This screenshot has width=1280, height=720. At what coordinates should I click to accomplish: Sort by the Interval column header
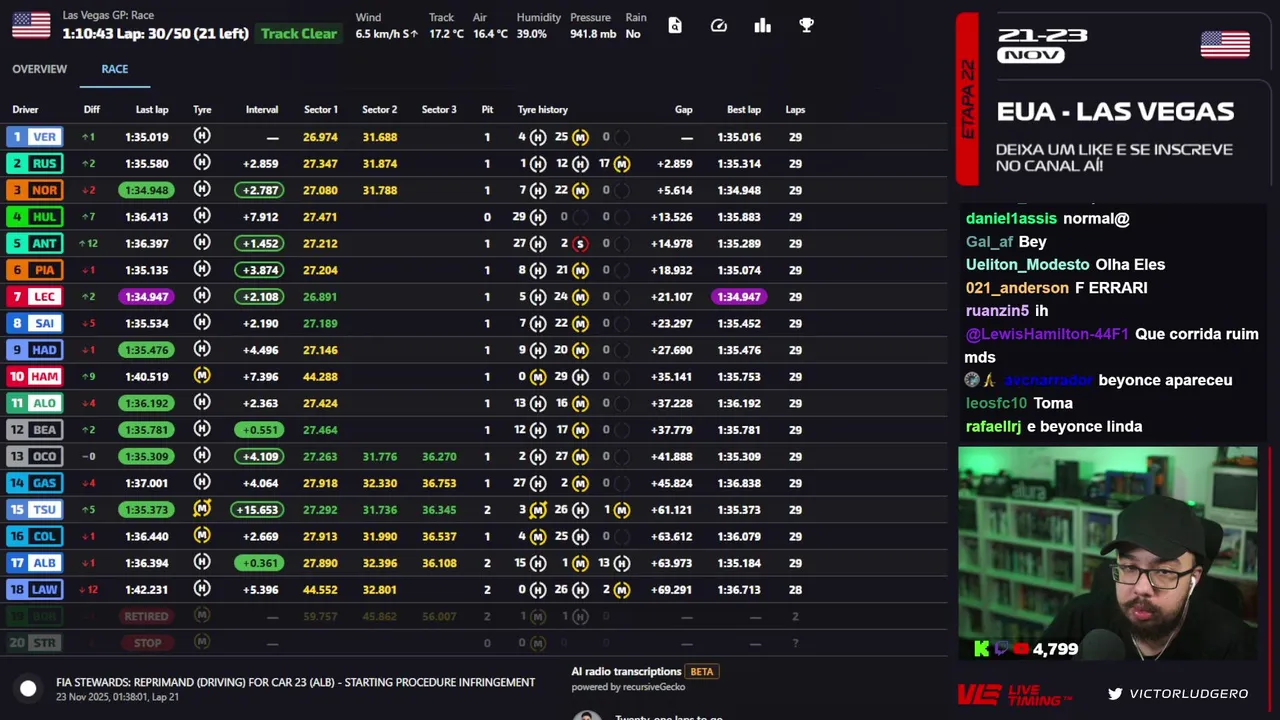pos(262,110)
